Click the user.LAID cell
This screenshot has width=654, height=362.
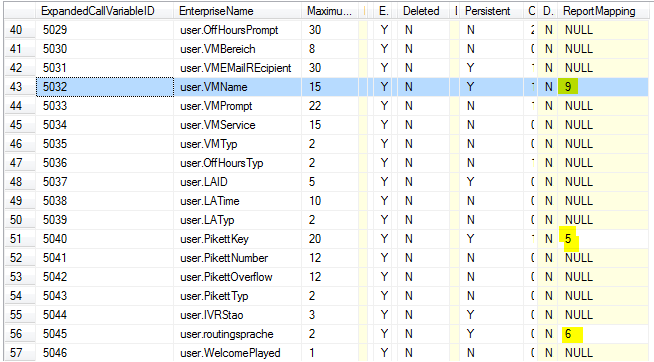(x=237, y=182)
